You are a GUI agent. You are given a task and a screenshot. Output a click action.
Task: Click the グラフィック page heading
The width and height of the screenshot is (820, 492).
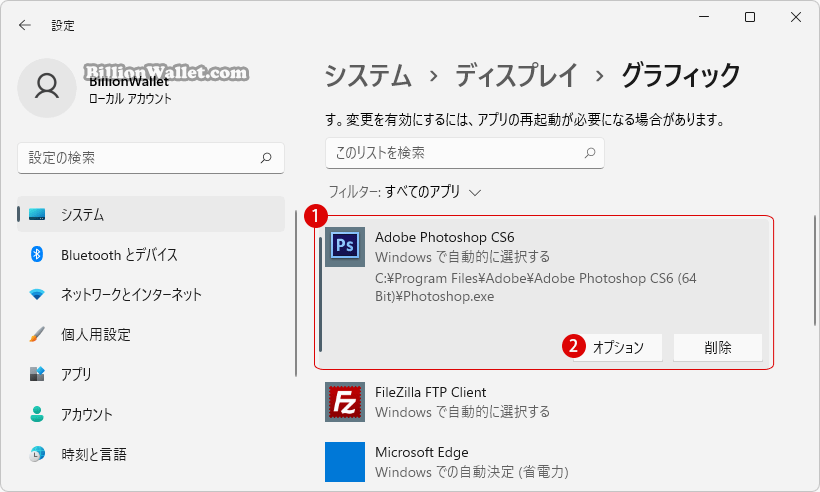(x=681, y=75)
